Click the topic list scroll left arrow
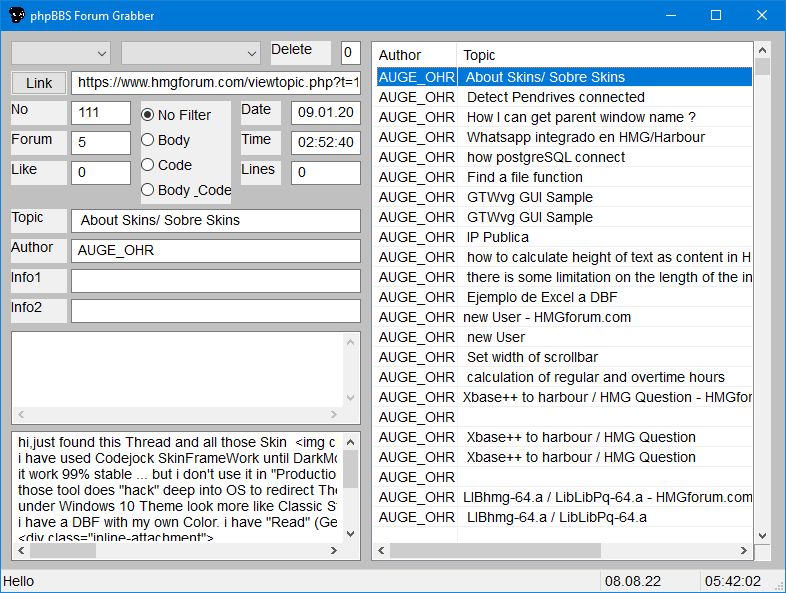Image resolution: width=786 pixels, height=593 pixels. [x=381, y=550]
